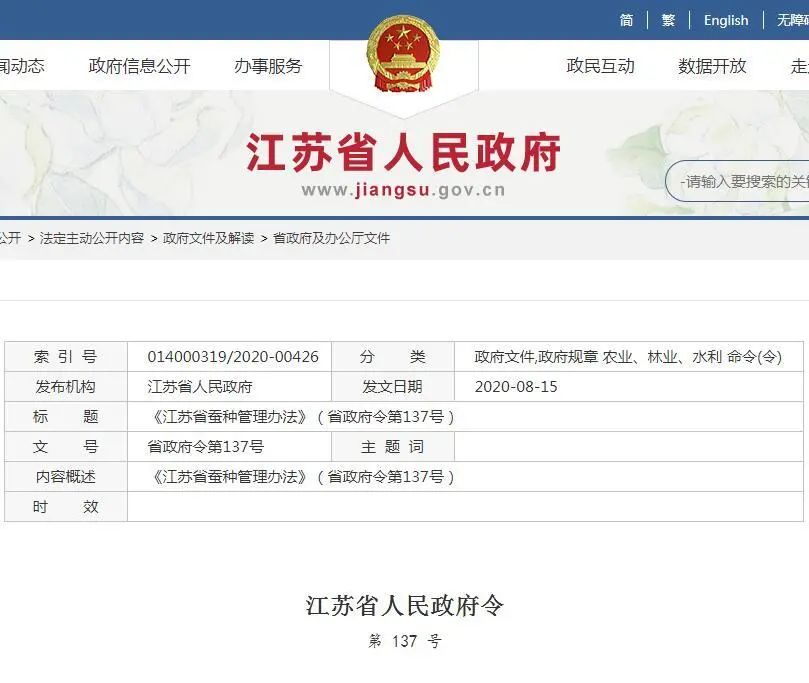Click the 江苏省人民政府 site title
This screenshot has height=683, width=809.
coord(403,152)
